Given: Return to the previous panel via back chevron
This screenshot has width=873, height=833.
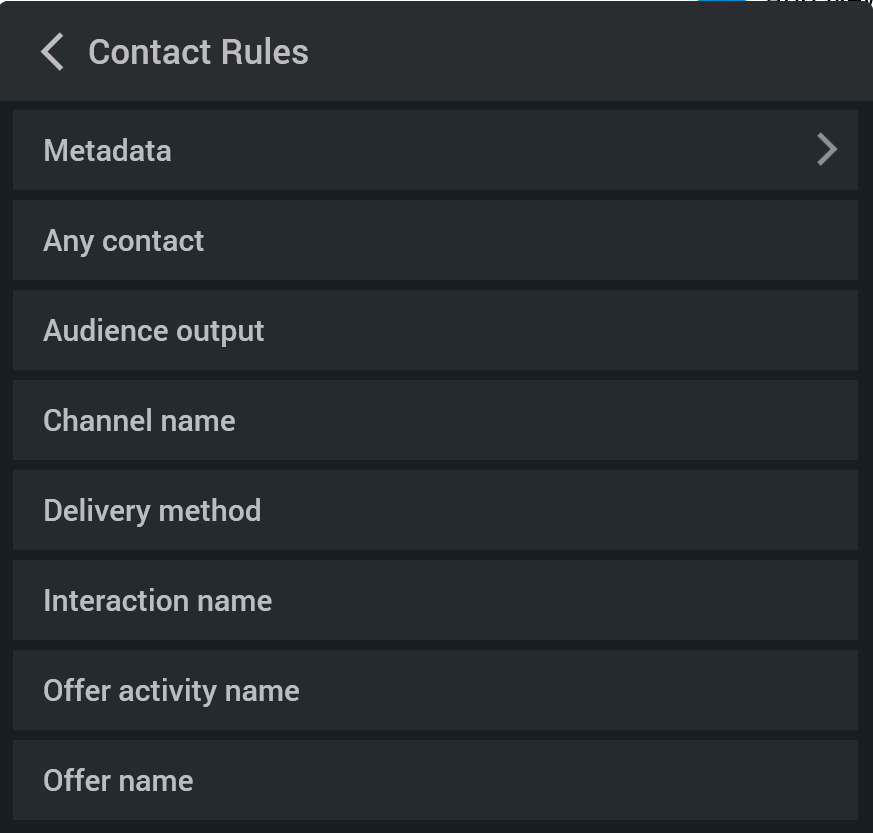Looking at the screenshot, I should click(x=53, y=52).
